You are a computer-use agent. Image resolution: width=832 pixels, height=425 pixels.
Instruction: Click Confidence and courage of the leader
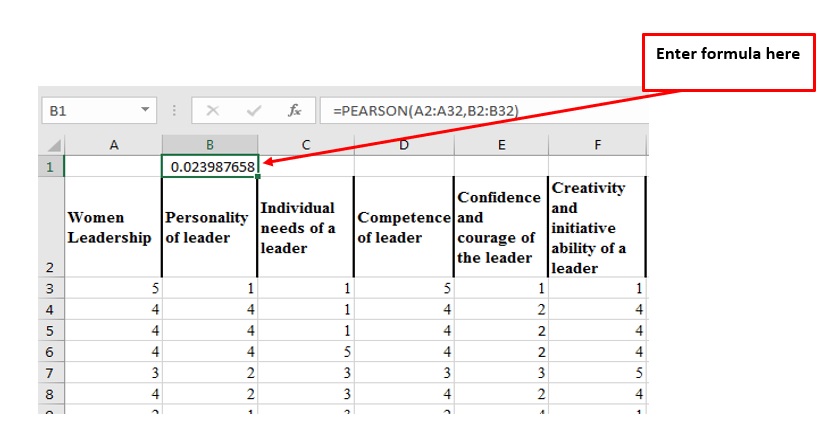coord(501,227)
